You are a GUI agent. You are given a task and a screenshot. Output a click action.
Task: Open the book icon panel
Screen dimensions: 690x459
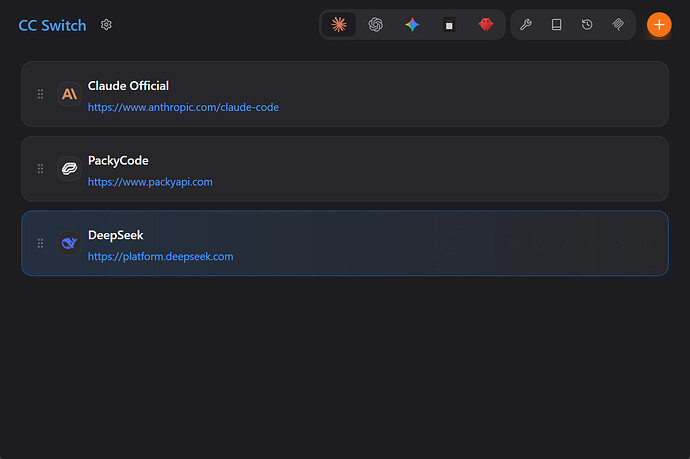point(557,25)
